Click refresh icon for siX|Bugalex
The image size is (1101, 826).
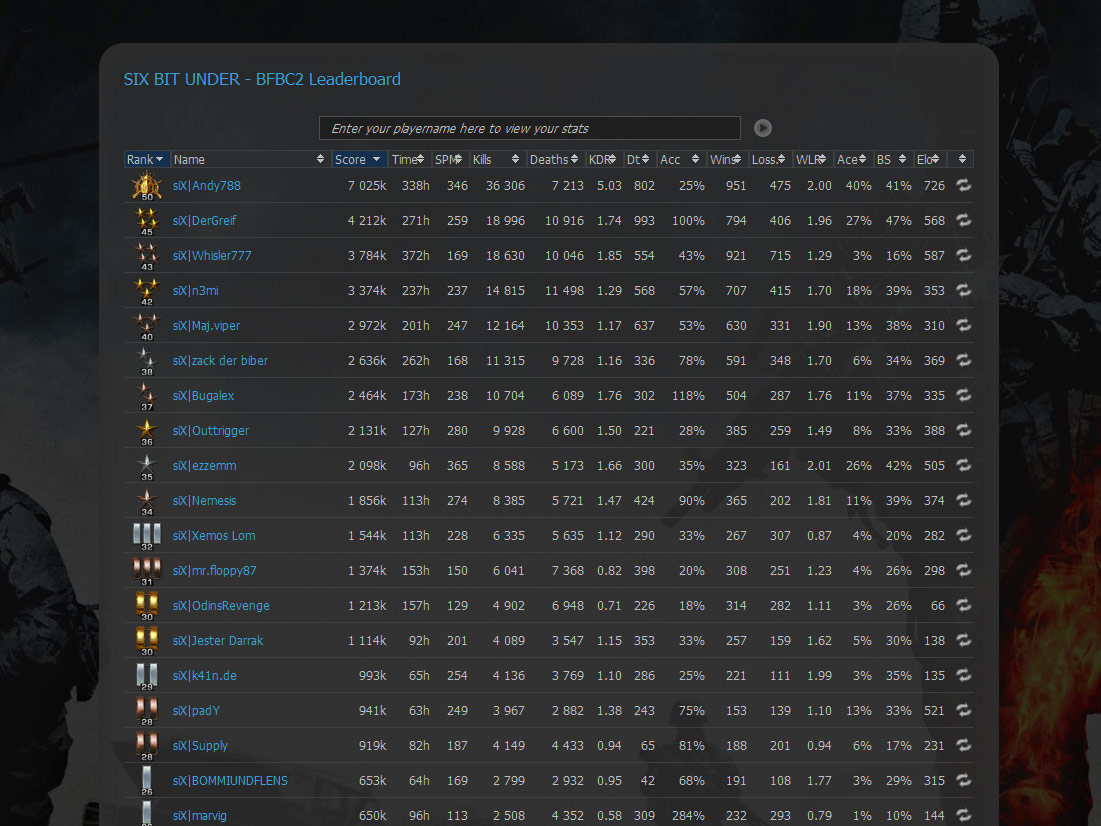963,395
